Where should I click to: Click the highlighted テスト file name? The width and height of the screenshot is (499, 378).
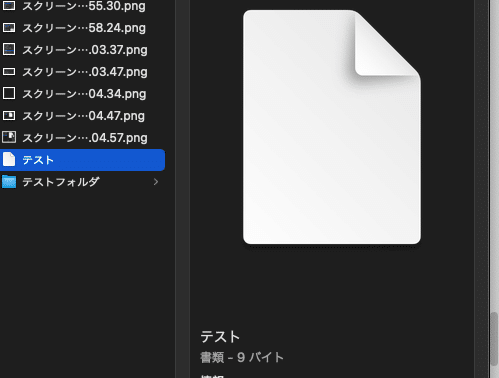click(38, 160)
